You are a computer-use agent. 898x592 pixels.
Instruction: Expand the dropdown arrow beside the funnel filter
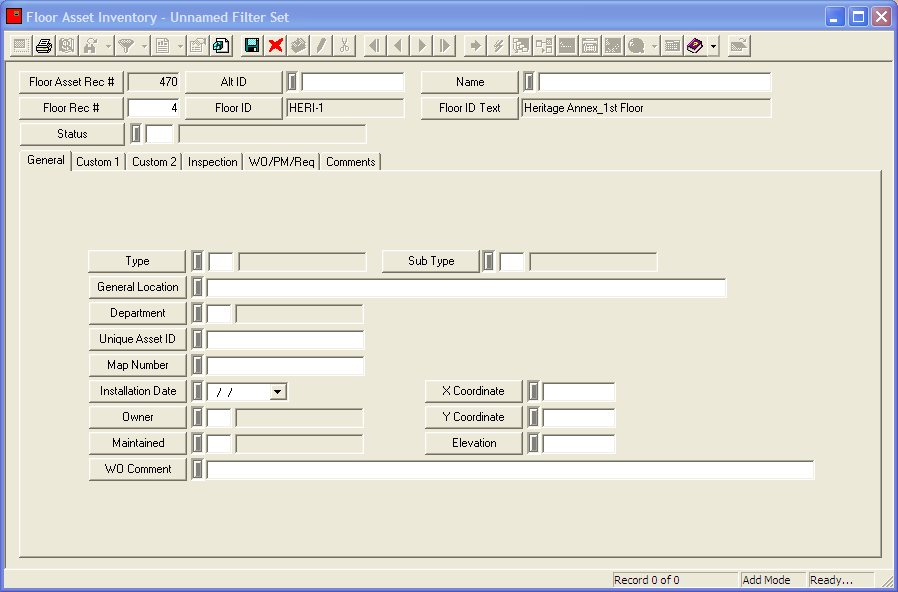[x=144, y=46]
